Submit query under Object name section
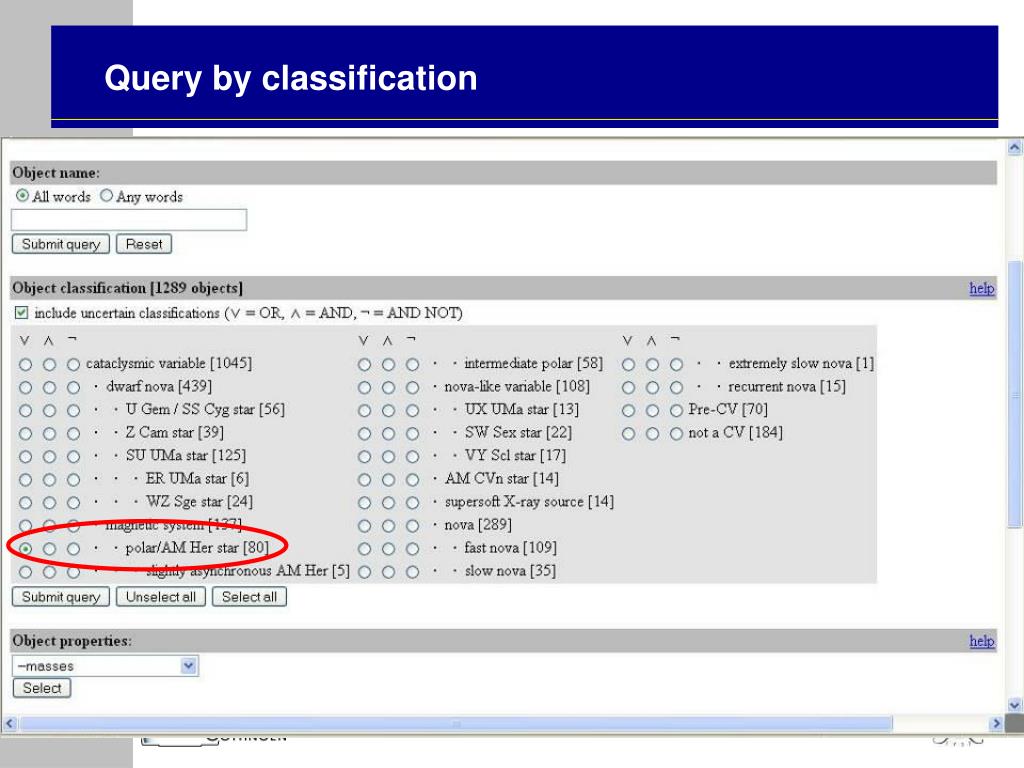Image resolution: width=1024 pixels, height=768 pixels. (61, 244)
